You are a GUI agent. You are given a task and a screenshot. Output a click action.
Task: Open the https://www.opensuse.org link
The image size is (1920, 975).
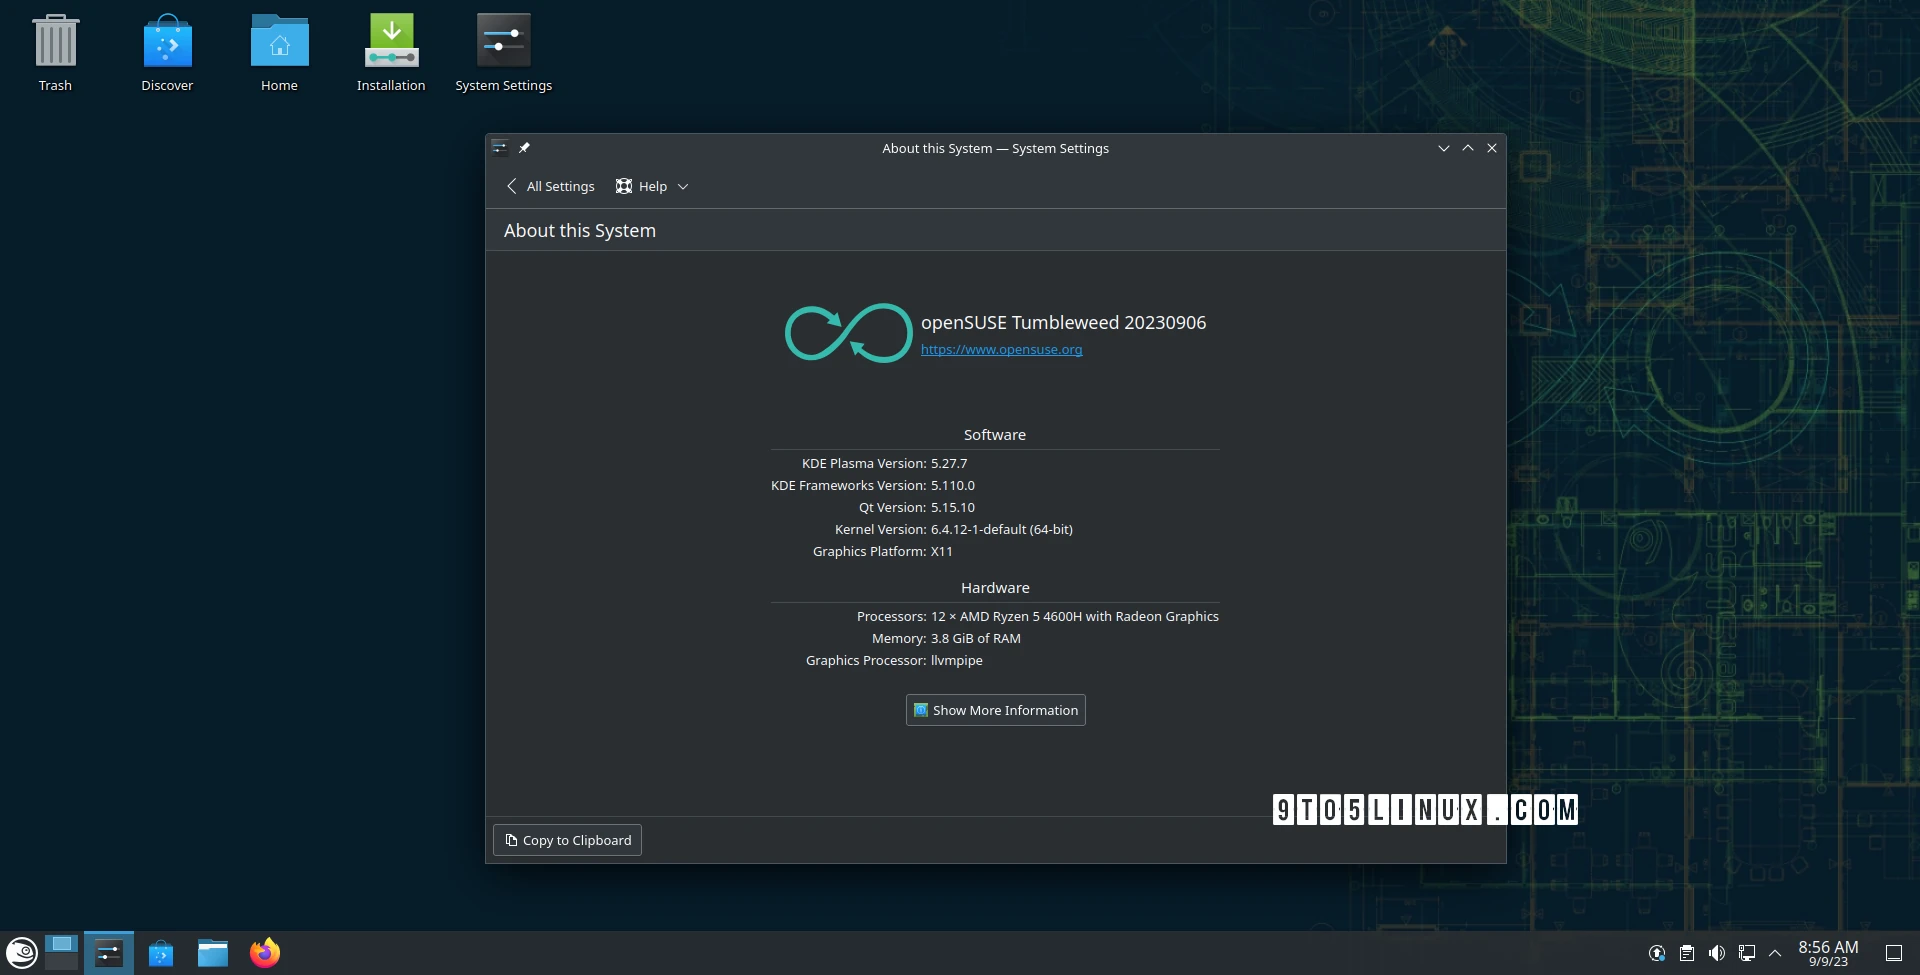(1001, 349)
